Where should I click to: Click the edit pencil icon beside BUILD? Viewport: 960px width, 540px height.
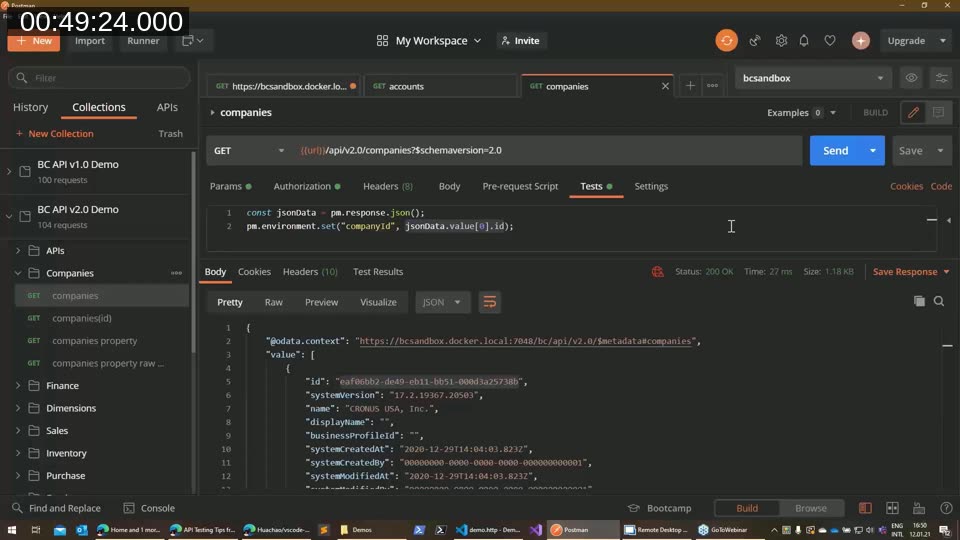click(913, 113)
